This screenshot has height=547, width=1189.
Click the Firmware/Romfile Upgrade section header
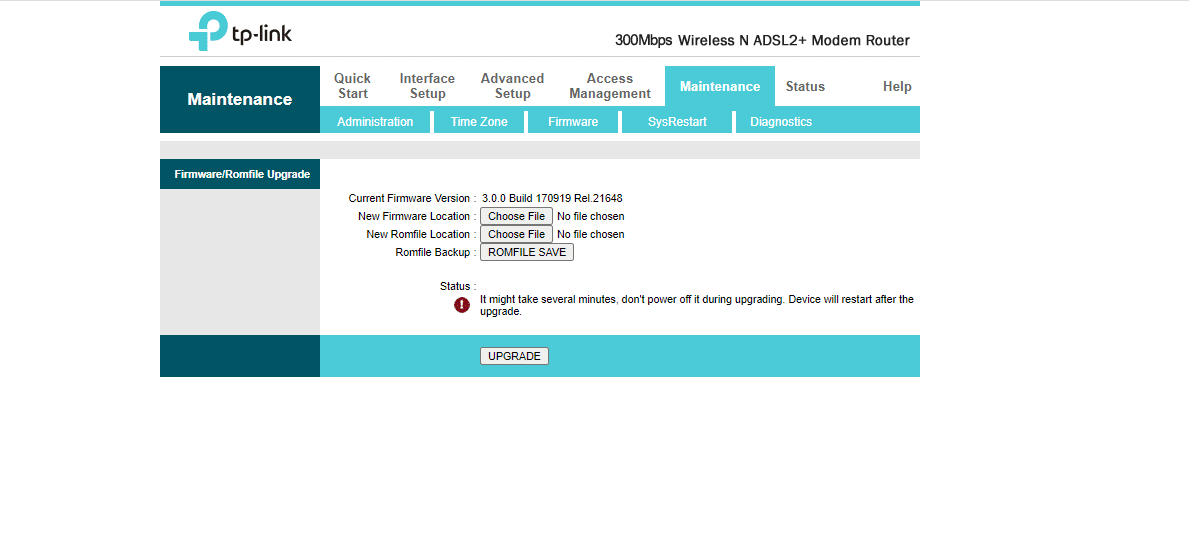pos(241,174)
